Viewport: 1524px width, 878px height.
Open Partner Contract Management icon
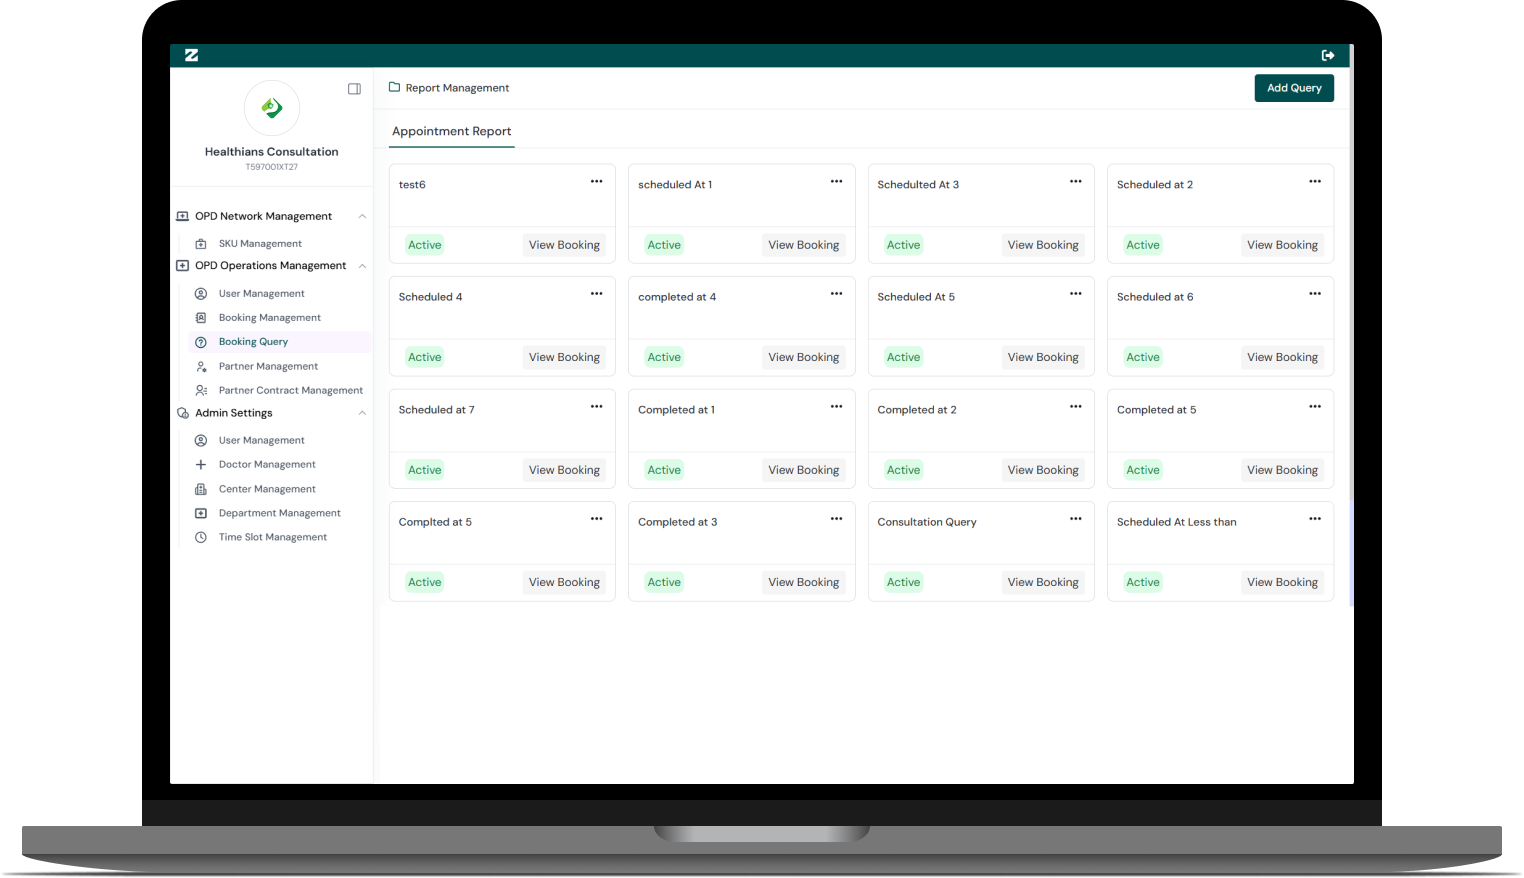(x=201, y=391)
